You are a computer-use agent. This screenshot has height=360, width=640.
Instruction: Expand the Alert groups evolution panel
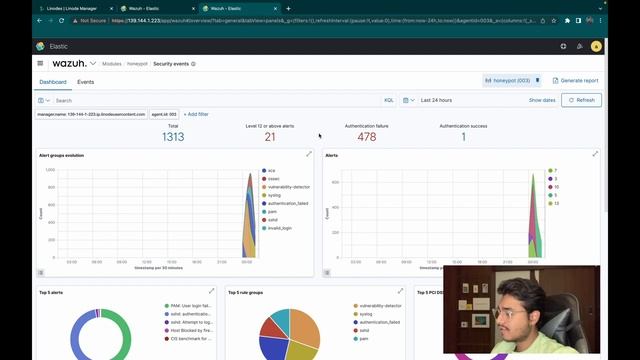coord(309,154)
